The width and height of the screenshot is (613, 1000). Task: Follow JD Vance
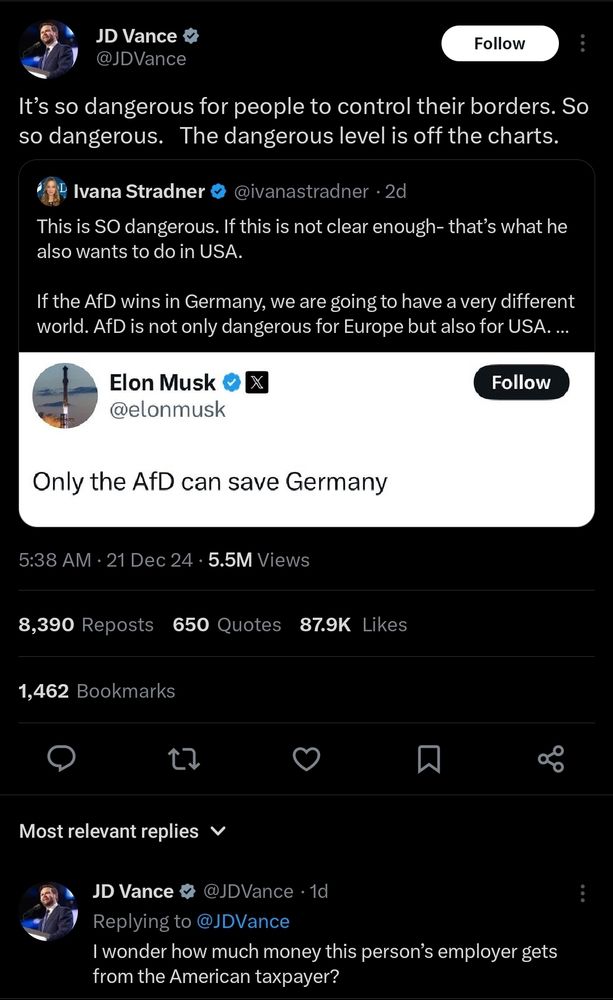tap(499, 43)
